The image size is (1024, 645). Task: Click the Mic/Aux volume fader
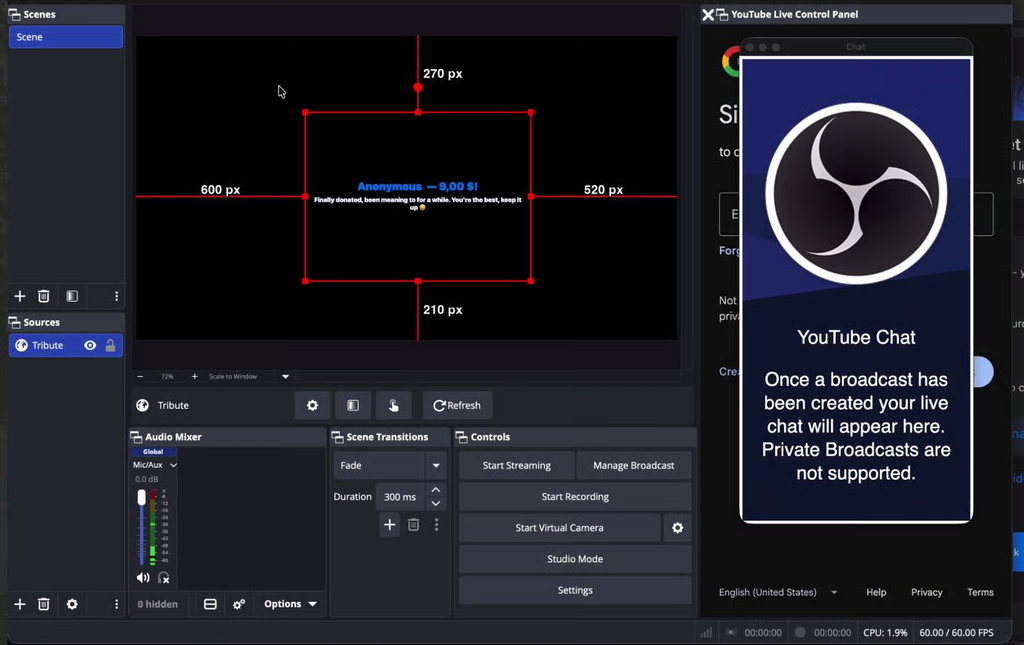coord(142,498)
